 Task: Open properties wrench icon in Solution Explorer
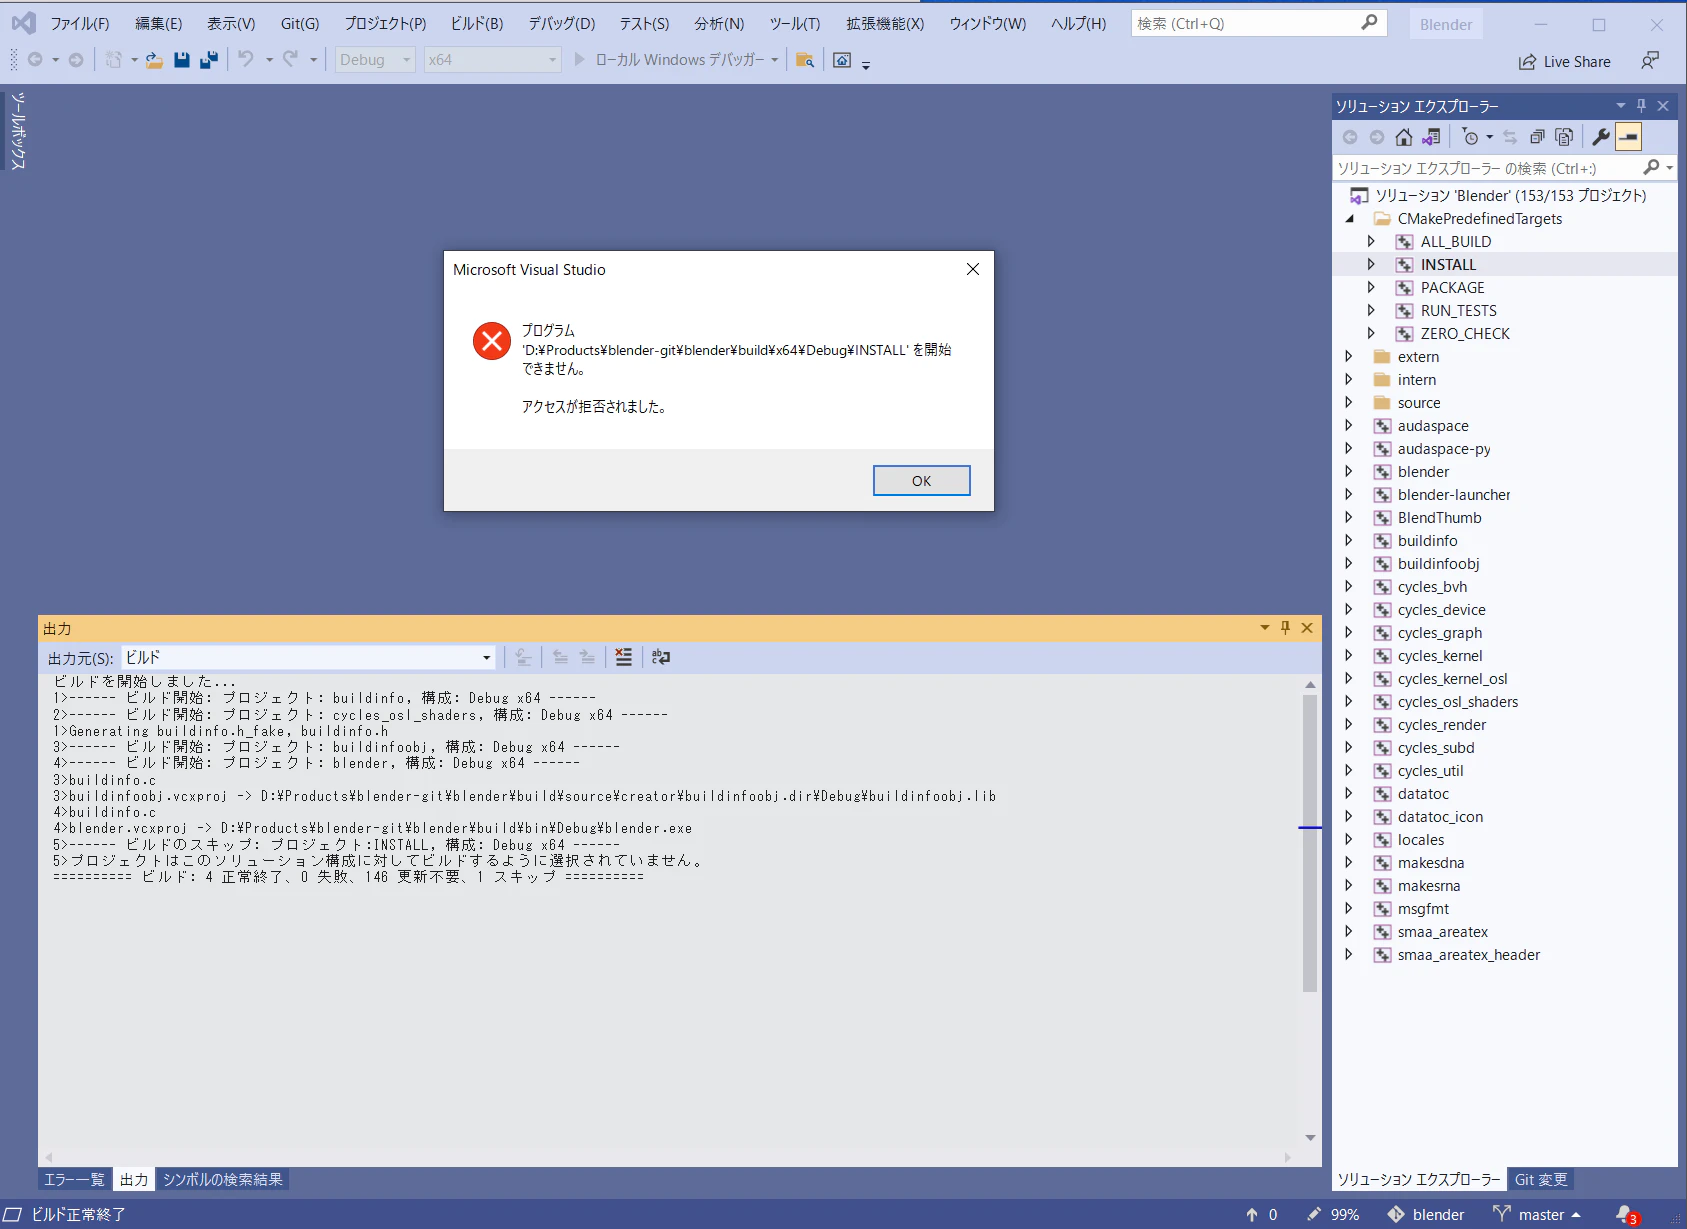(x=1601, y=137)
